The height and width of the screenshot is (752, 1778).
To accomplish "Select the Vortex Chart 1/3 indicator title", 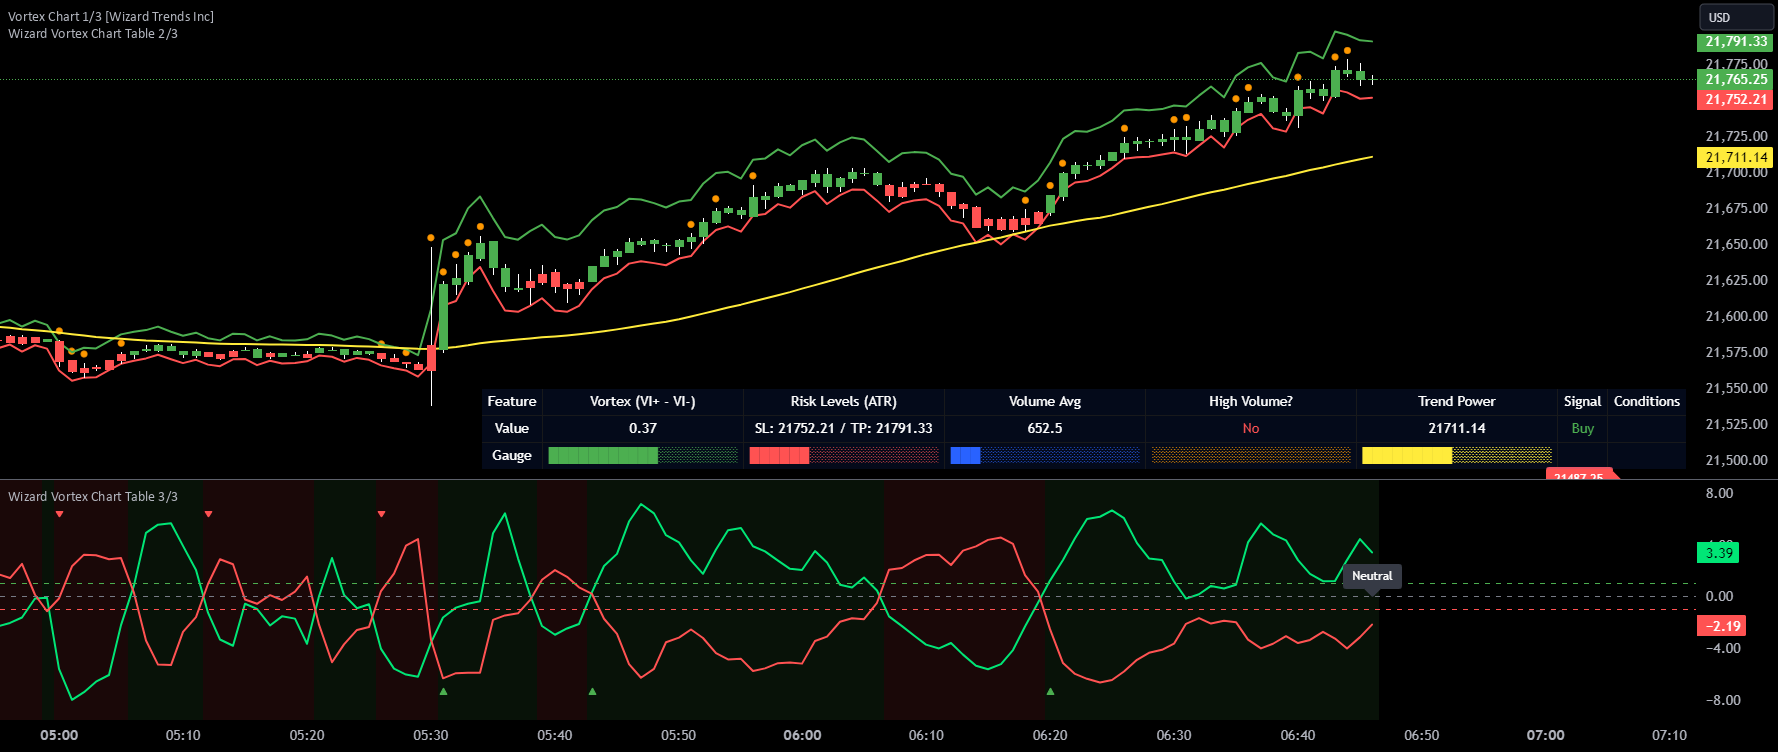I will coord(111,16).
